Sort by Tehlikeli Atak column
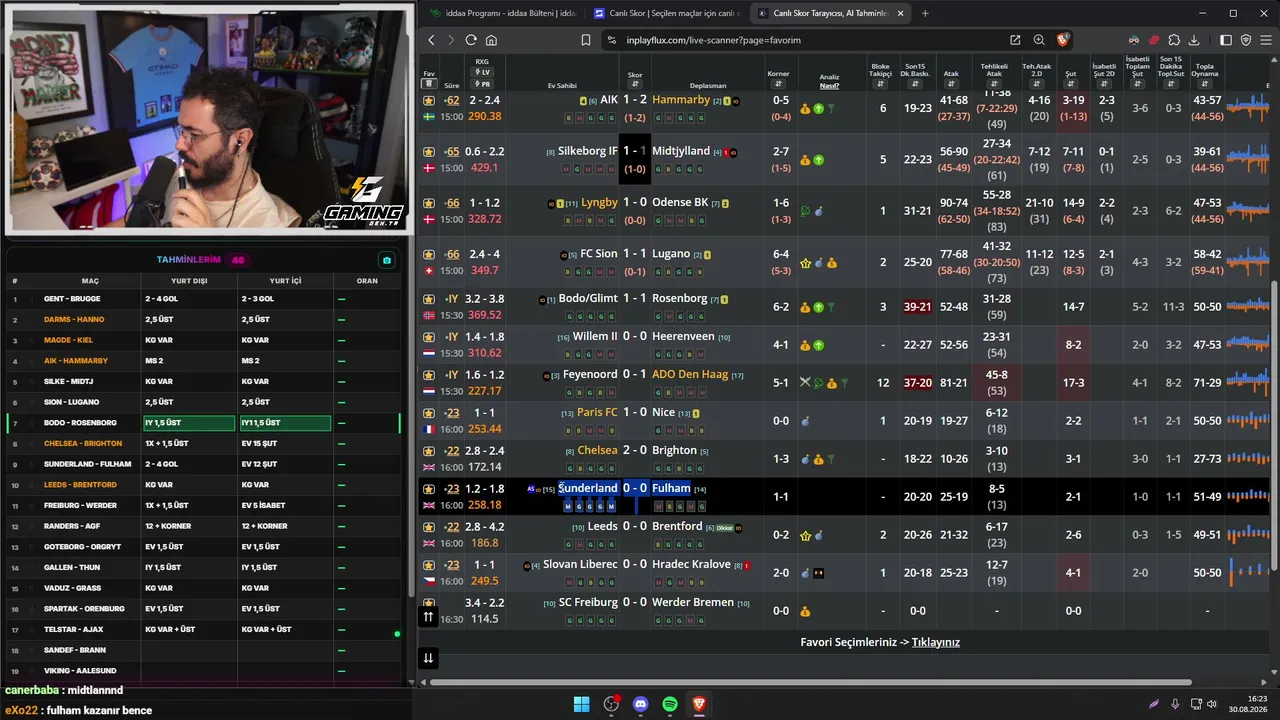Screen dimensions: 1280x720 [994, 85]
